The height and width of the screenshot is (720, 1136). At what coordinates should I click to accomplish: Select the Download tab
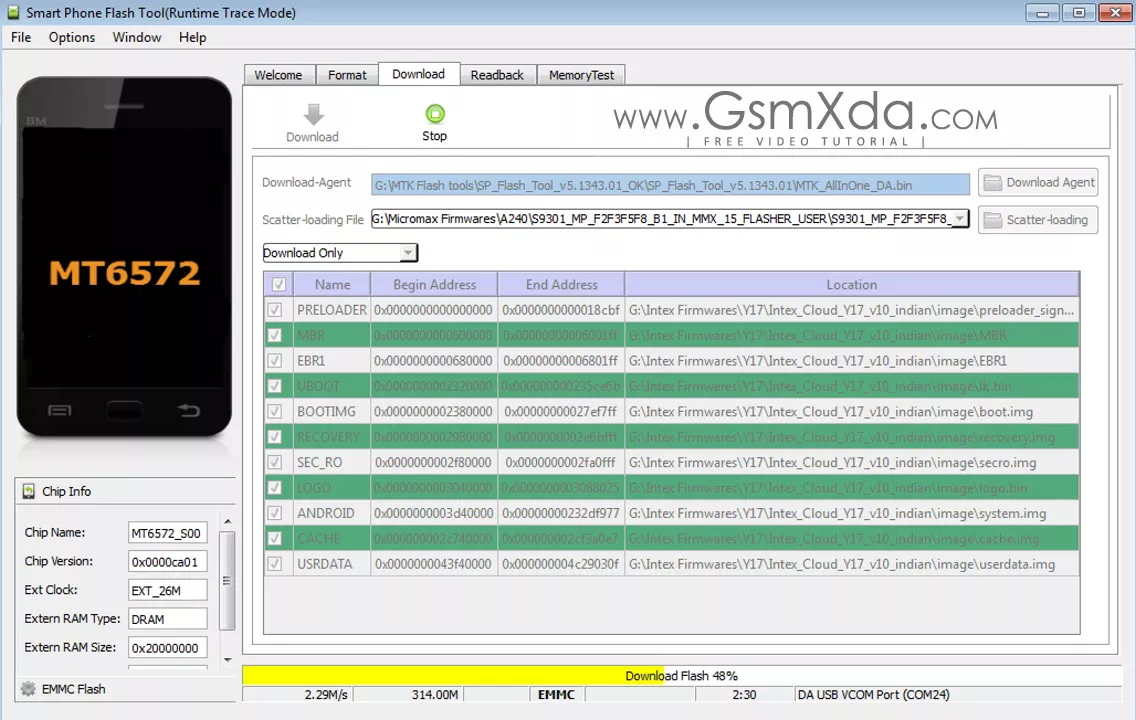click(419, 74)
